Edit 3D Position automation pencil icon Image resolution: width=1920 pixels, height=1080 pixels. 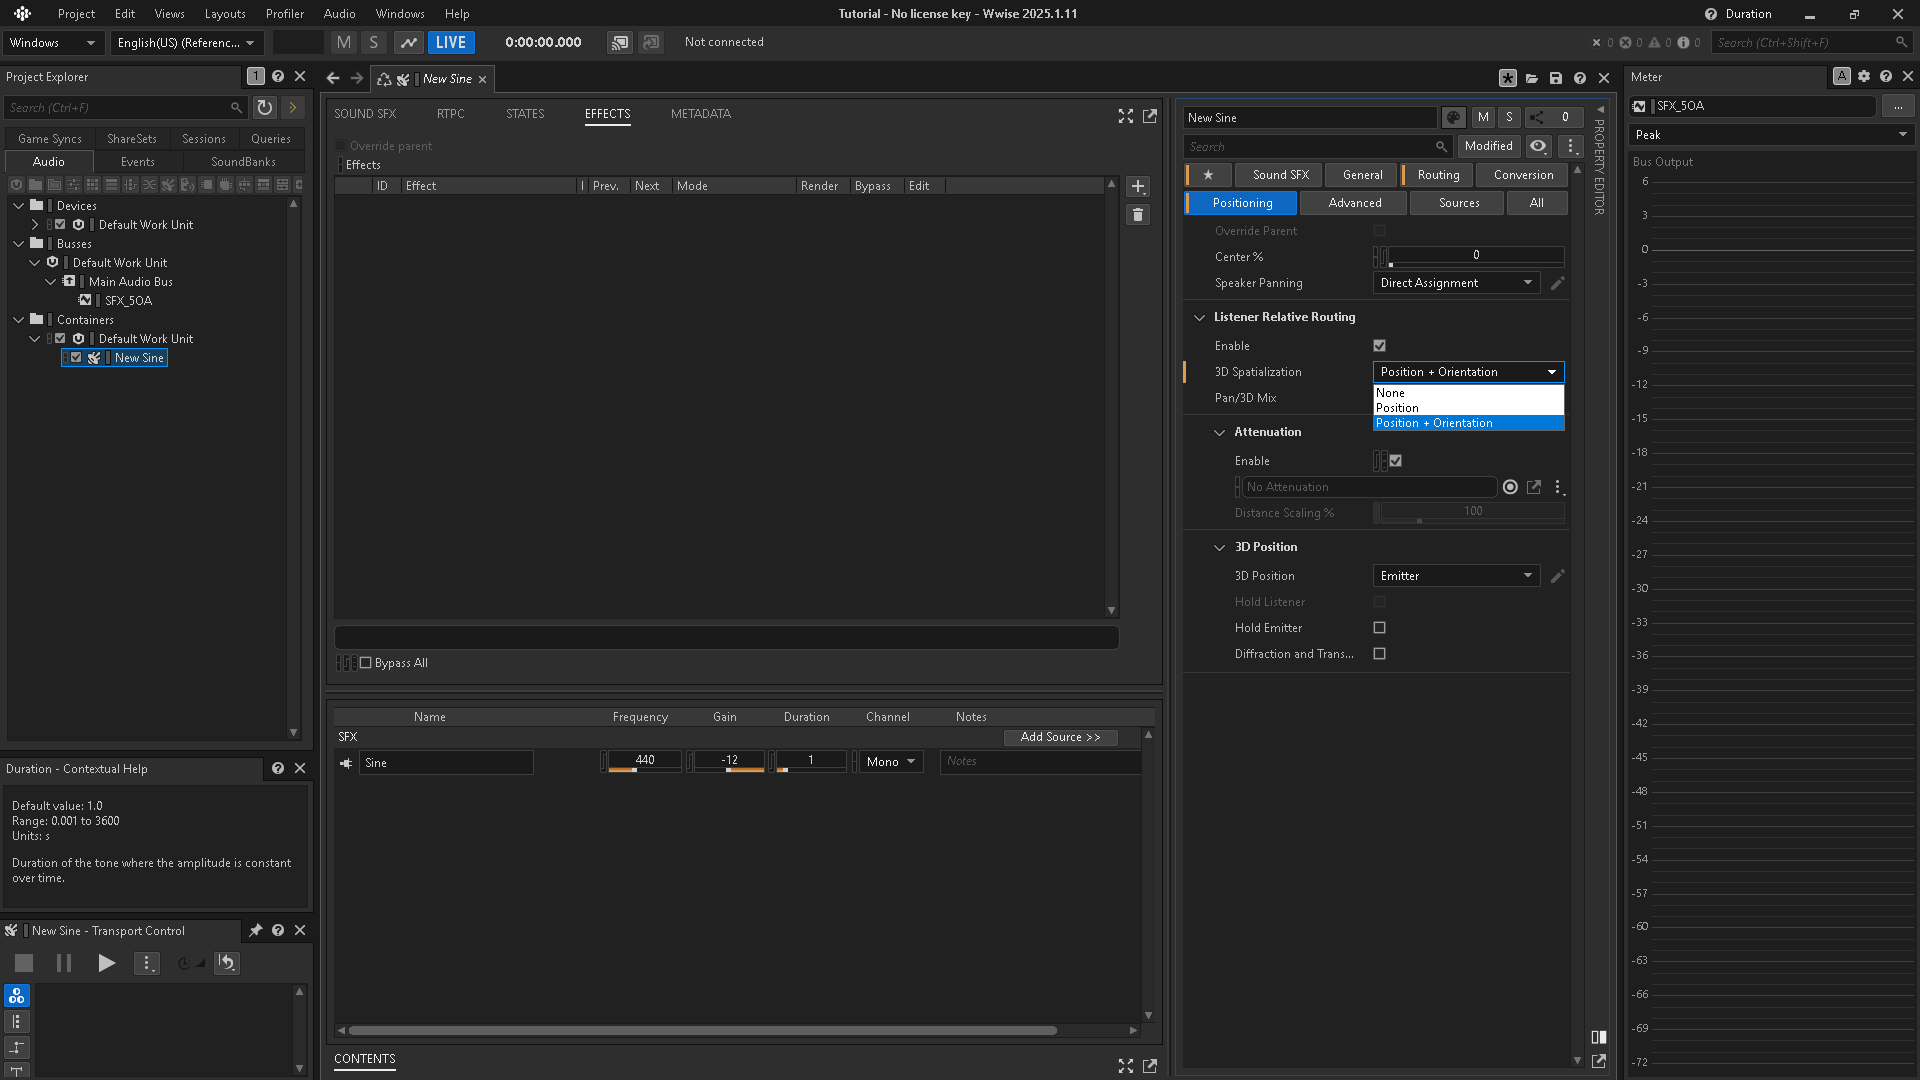click(1557, 576)
